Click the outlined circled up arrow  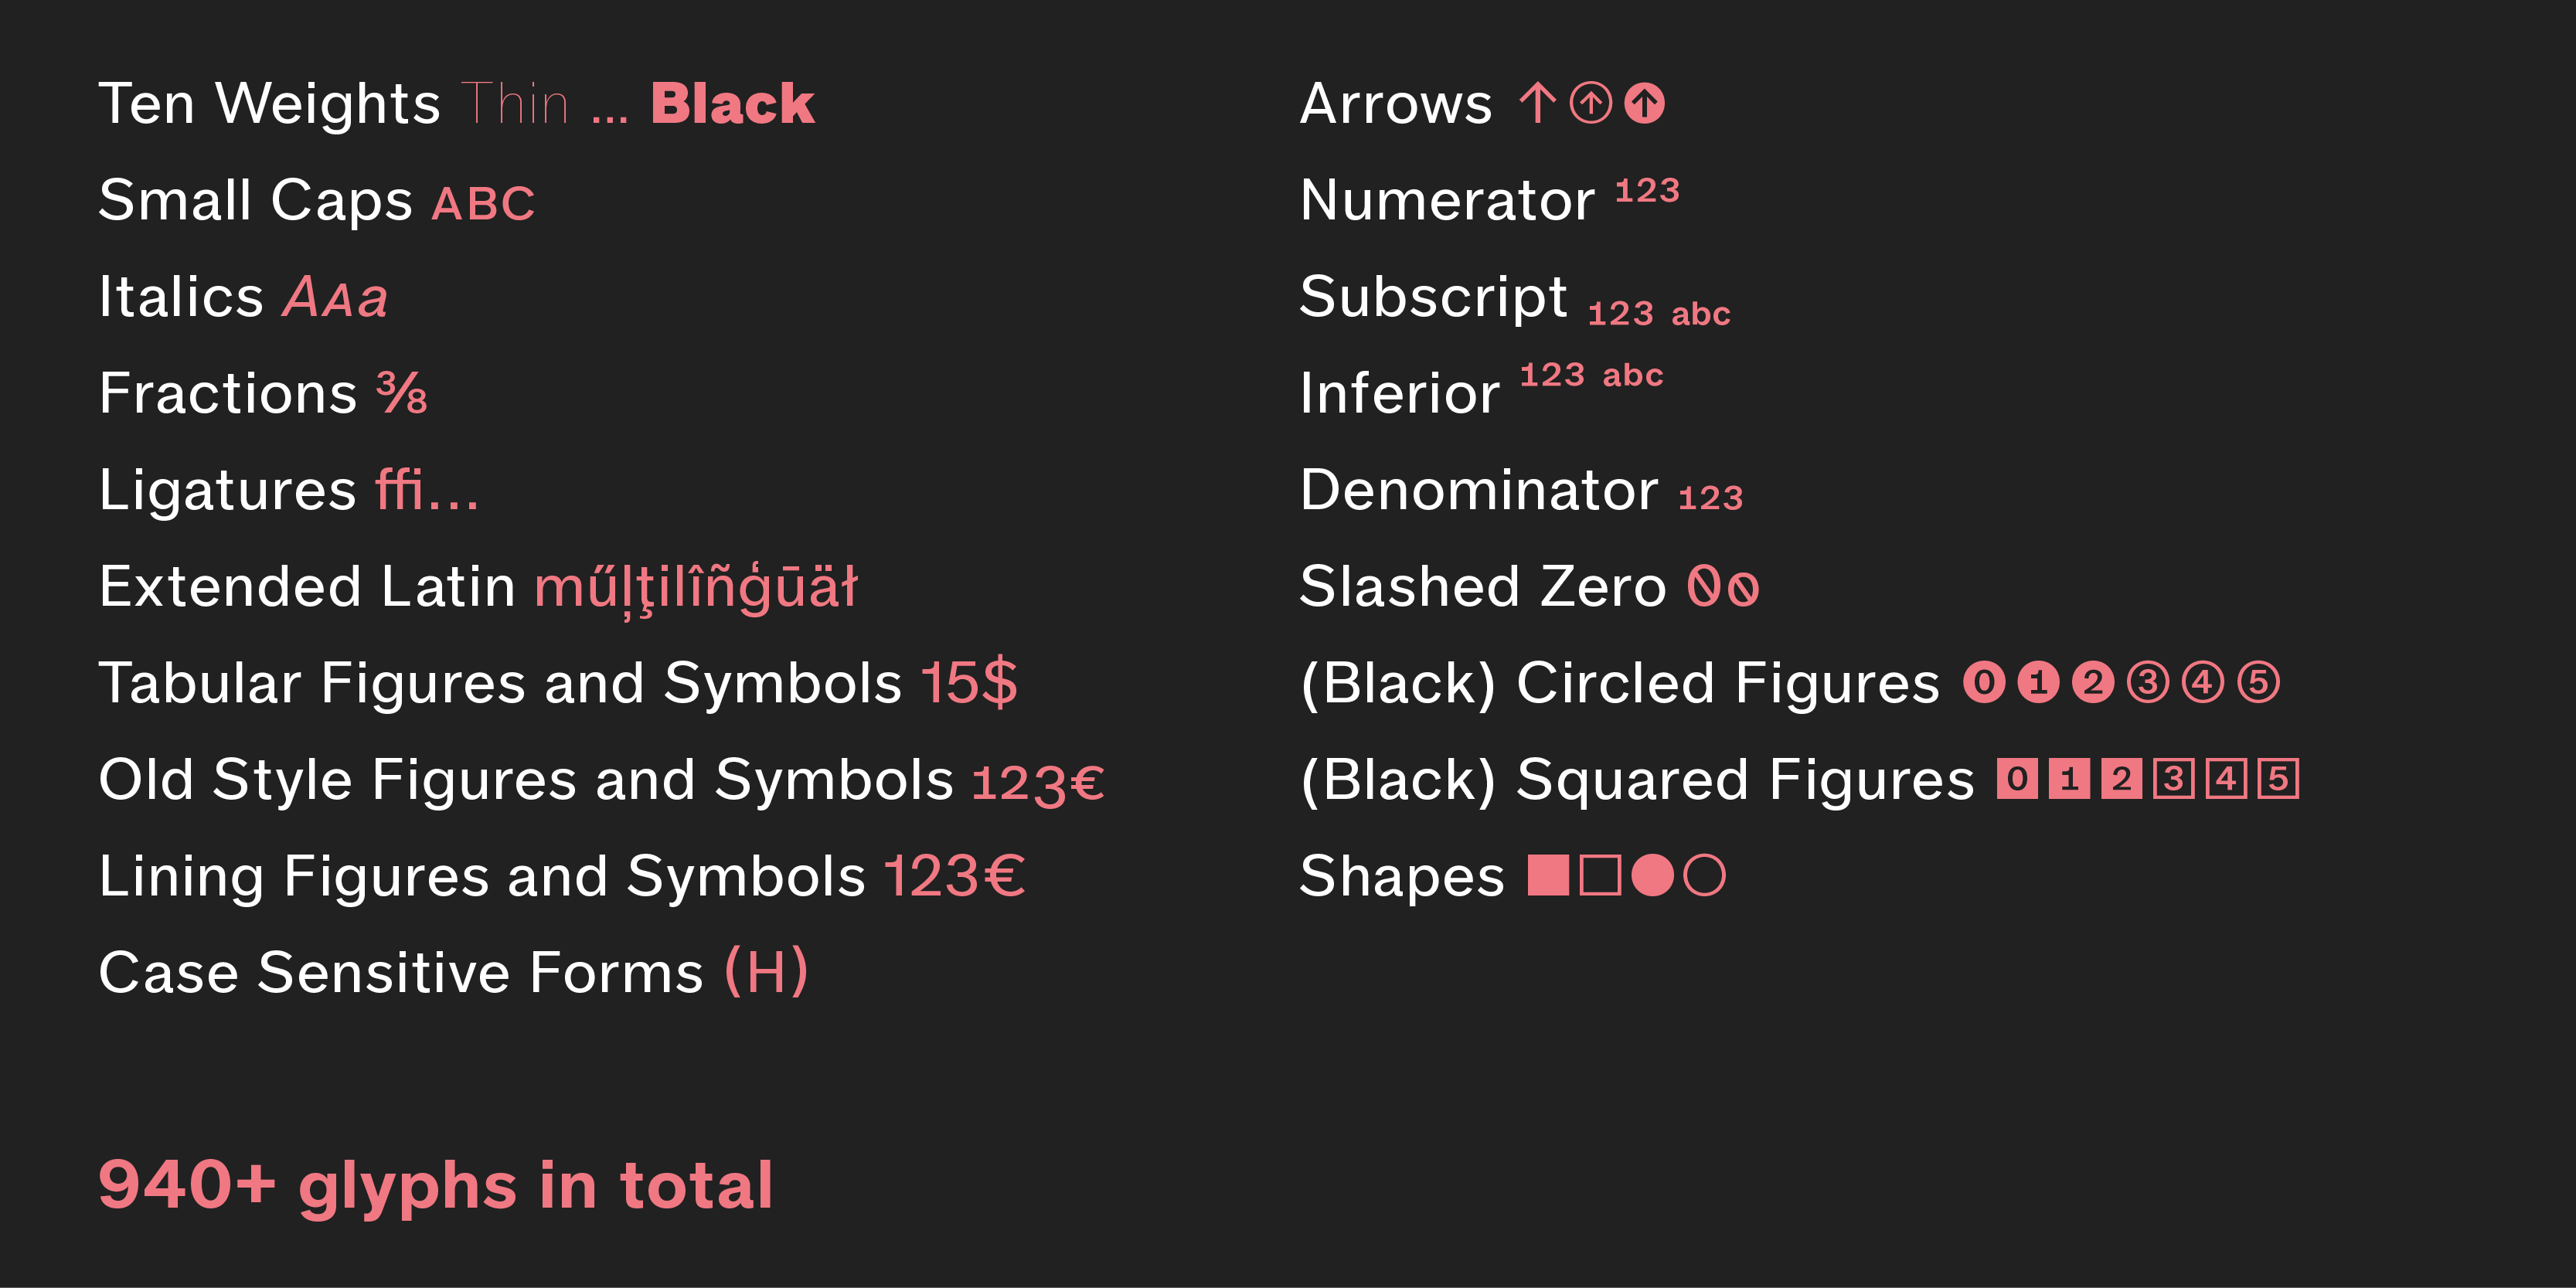pos(1591,103)
